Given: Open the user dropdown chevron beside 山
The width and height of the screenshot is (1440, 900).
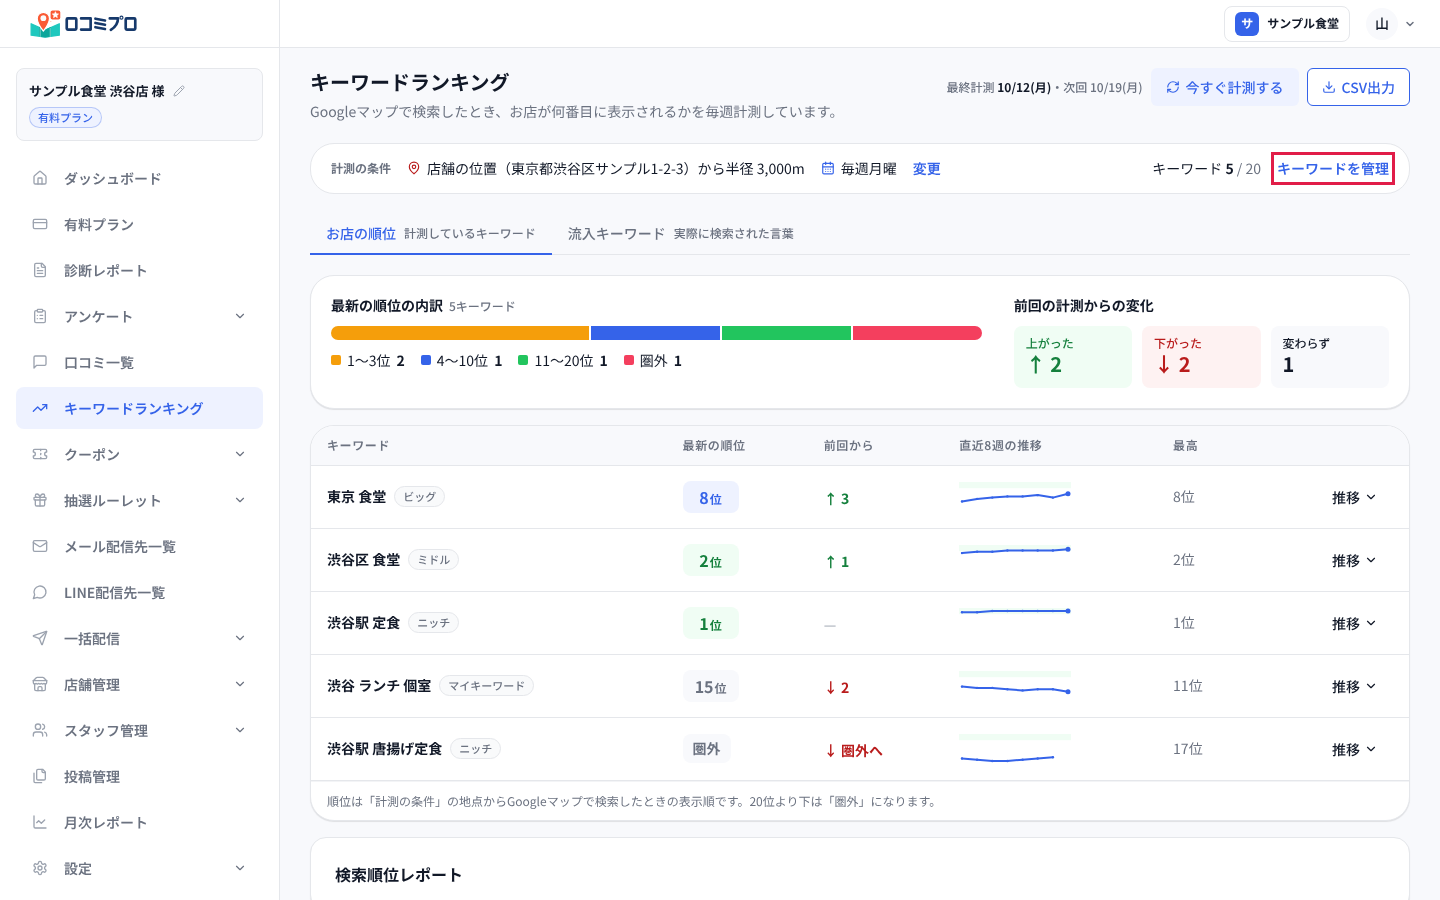Looking at the screenshot, I should pos(1410,24).
